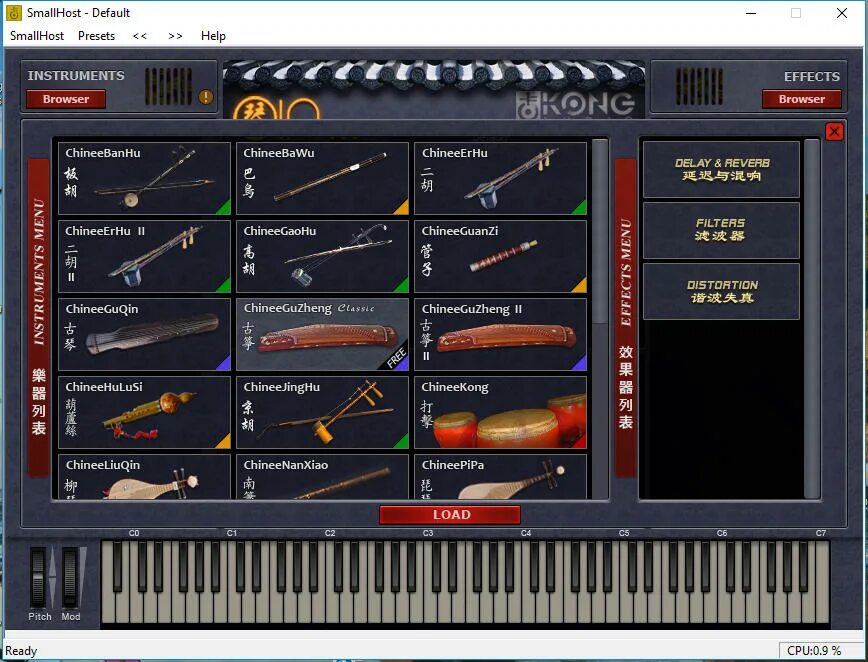
Task: Click the Mod wheel slider
Action: [x=70, y=578]
